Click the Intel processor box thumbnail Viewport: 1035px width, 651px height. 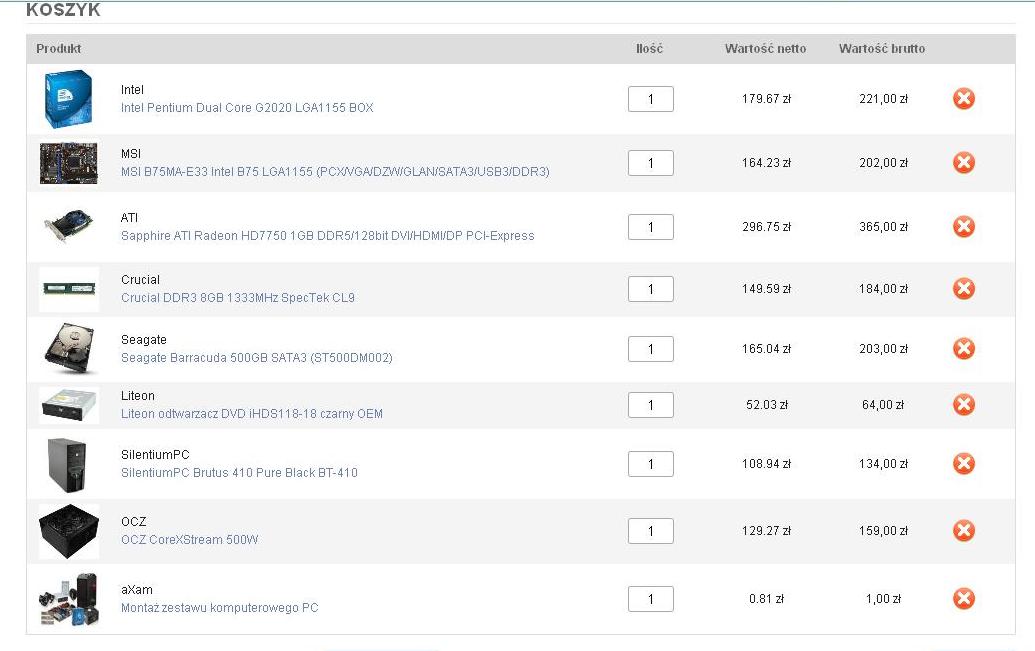(x=68, y=99)
